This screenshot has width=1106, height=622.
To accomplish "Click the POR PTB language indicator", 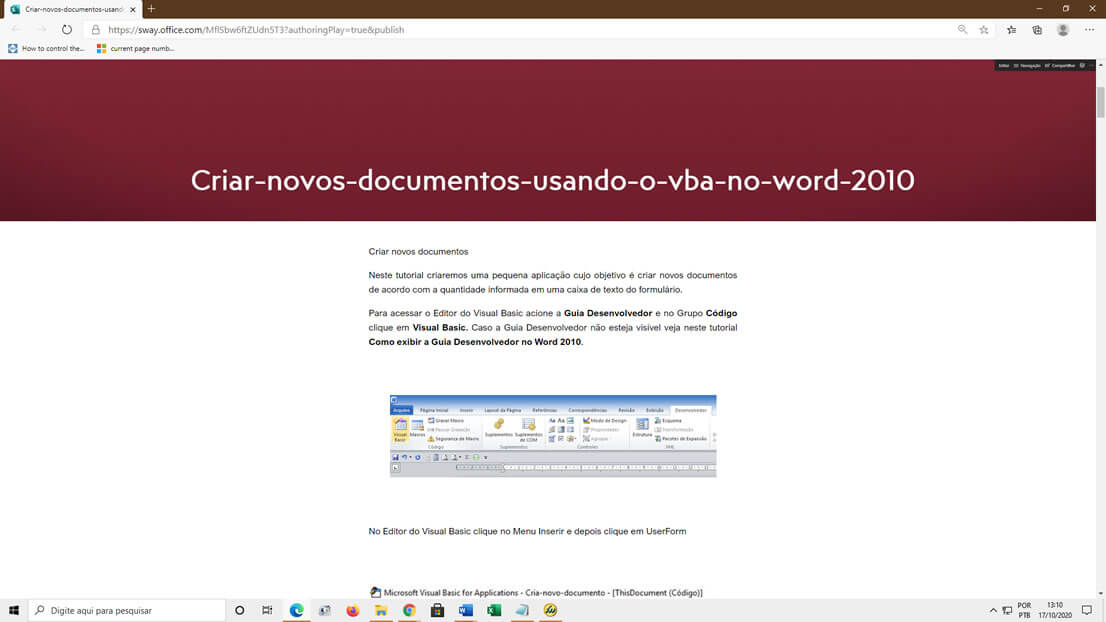I will tap(1024, 610).
